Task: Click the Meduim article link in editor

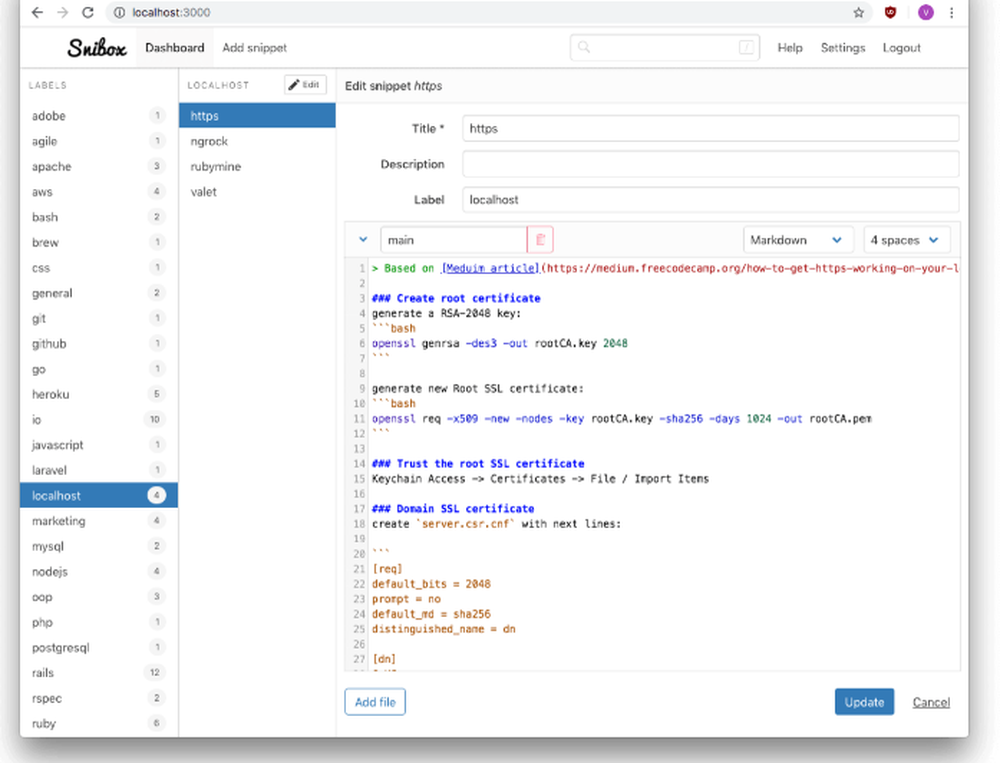Action: point(490,268)
